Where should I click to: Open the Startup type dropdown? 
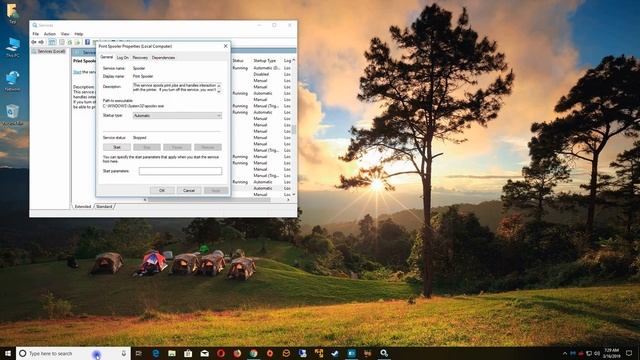click(178, 116)
